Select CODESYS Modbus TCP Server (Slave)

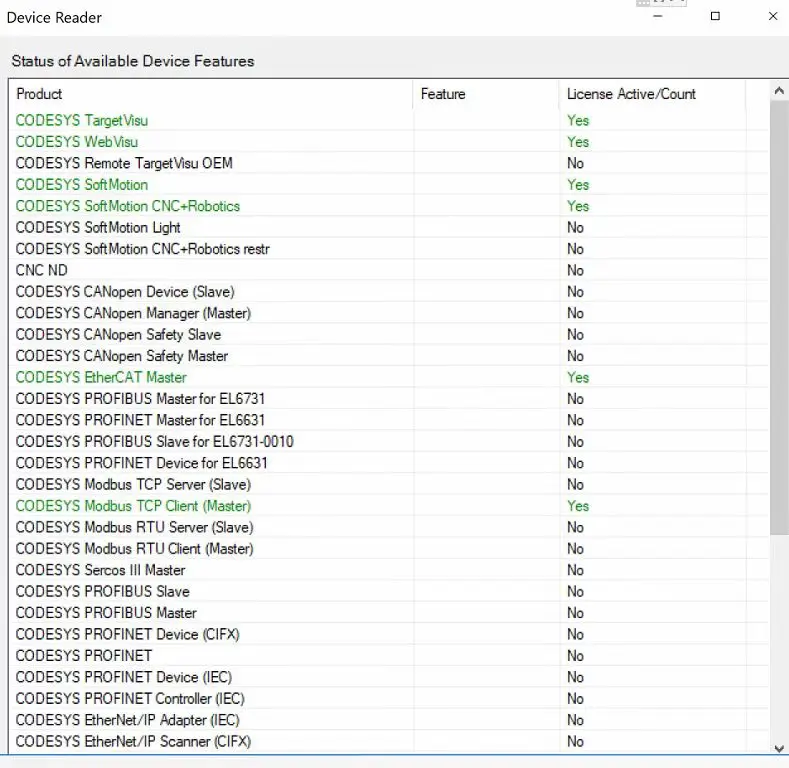(388, 485)
